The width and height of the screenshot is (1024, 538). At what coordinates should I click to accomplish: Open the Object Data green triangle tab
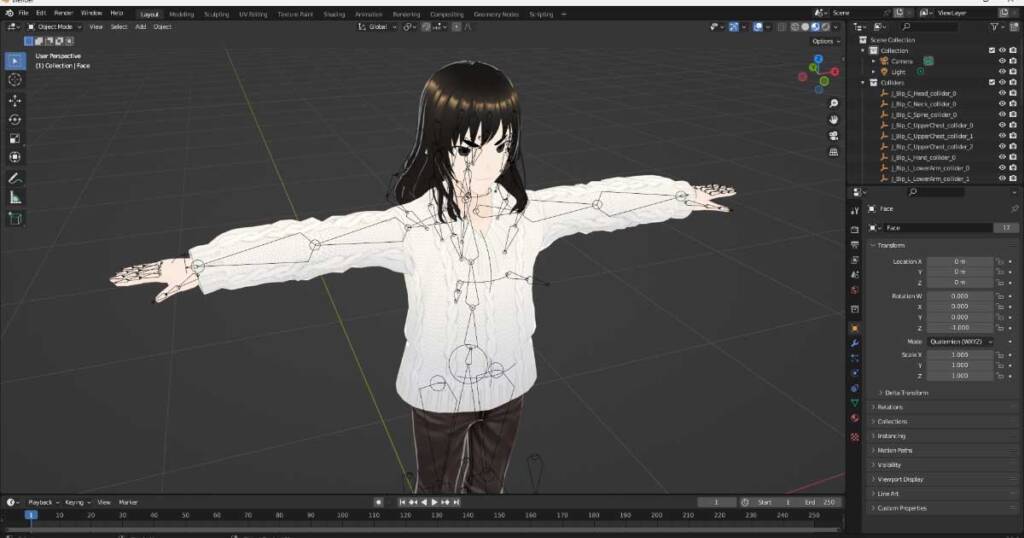pyautogui.click(x=855, y=403)
